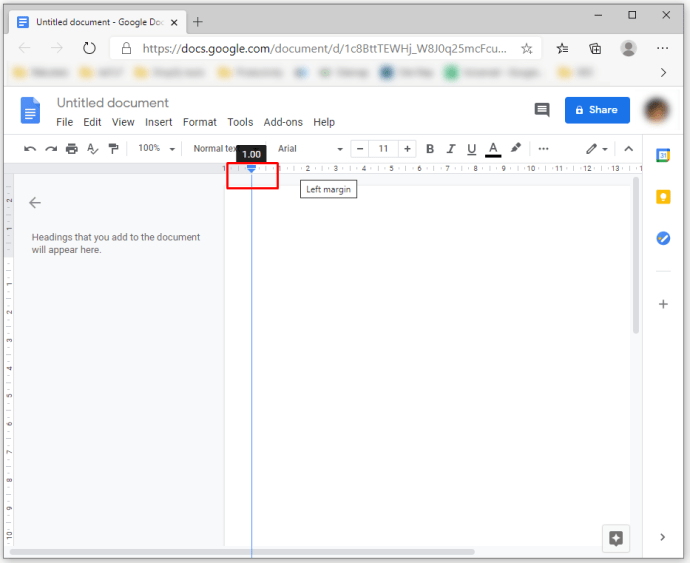Click the font size field showing 11
The height and width of the screenshot is (563, 690).
click(x=383, y=149)
